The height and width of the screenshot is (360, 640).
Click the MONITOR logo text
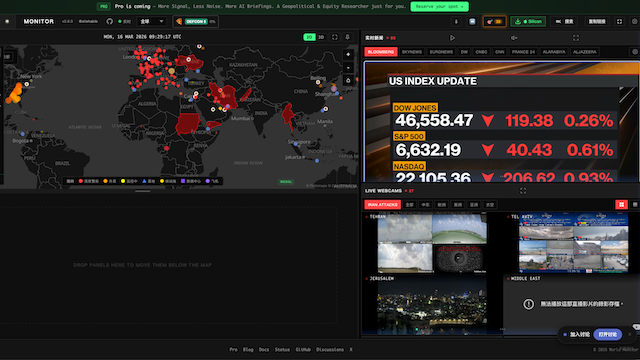39,21
